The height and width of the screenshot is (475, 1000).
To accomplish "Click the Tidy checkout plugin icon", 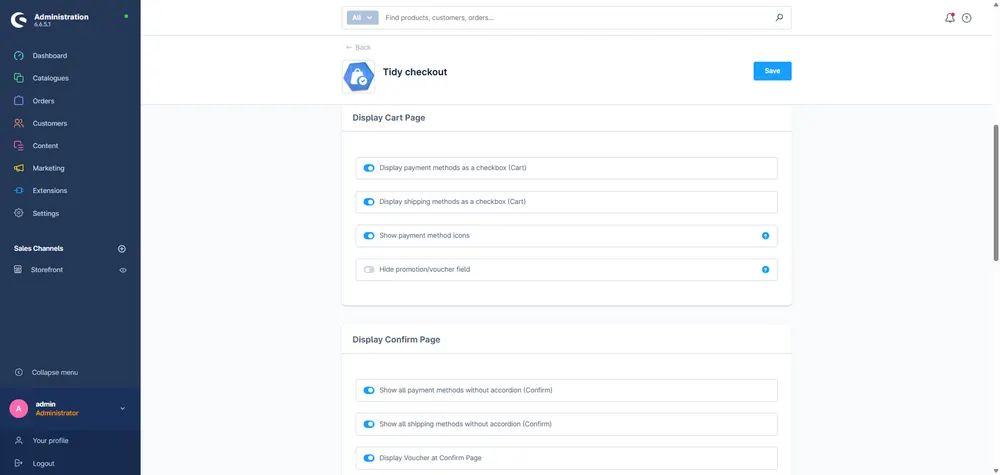I will point(358,77).
